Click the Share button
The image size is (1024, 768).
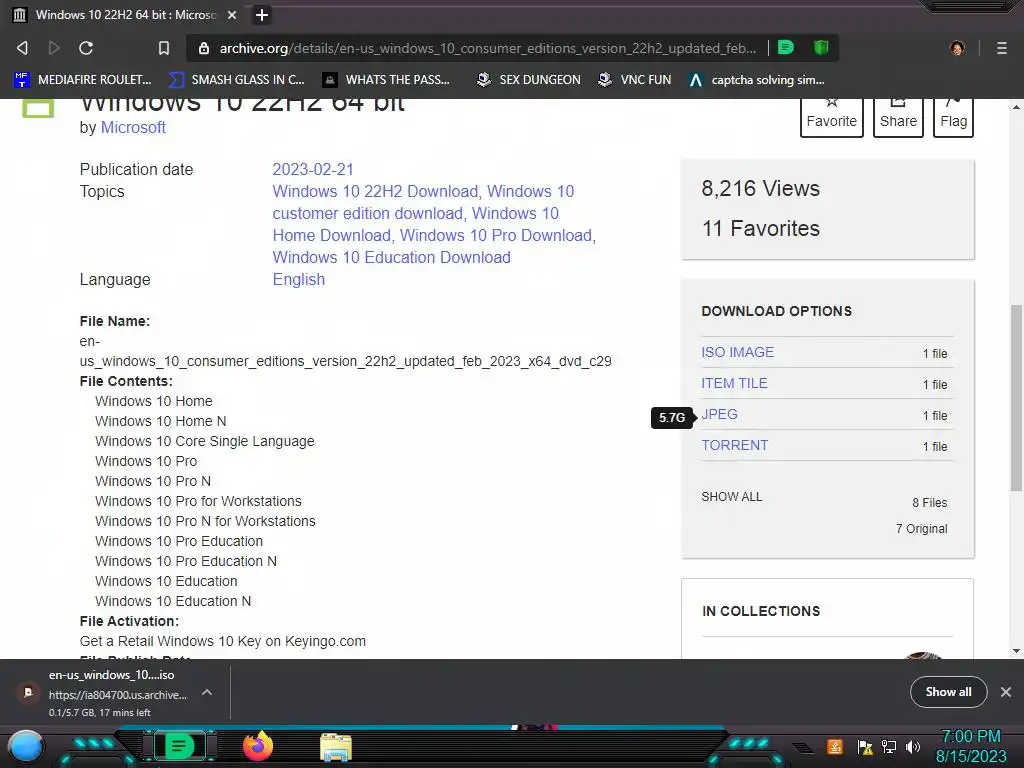coord(898,117)
